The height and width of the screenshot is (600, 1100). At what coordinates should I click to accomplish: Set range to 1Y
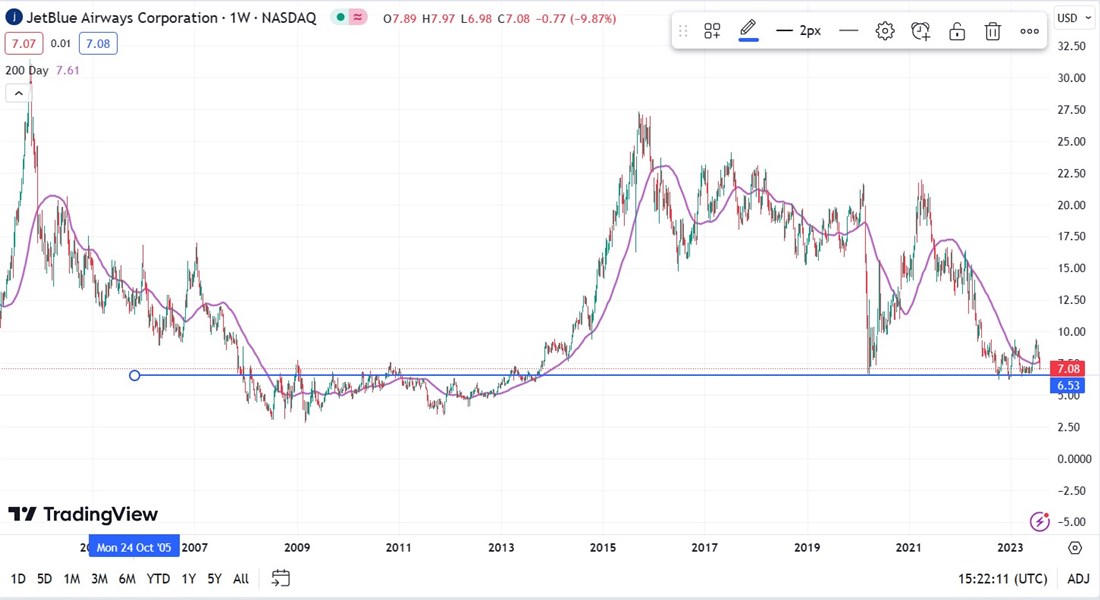pyautogui.click(x=189, y=579)
